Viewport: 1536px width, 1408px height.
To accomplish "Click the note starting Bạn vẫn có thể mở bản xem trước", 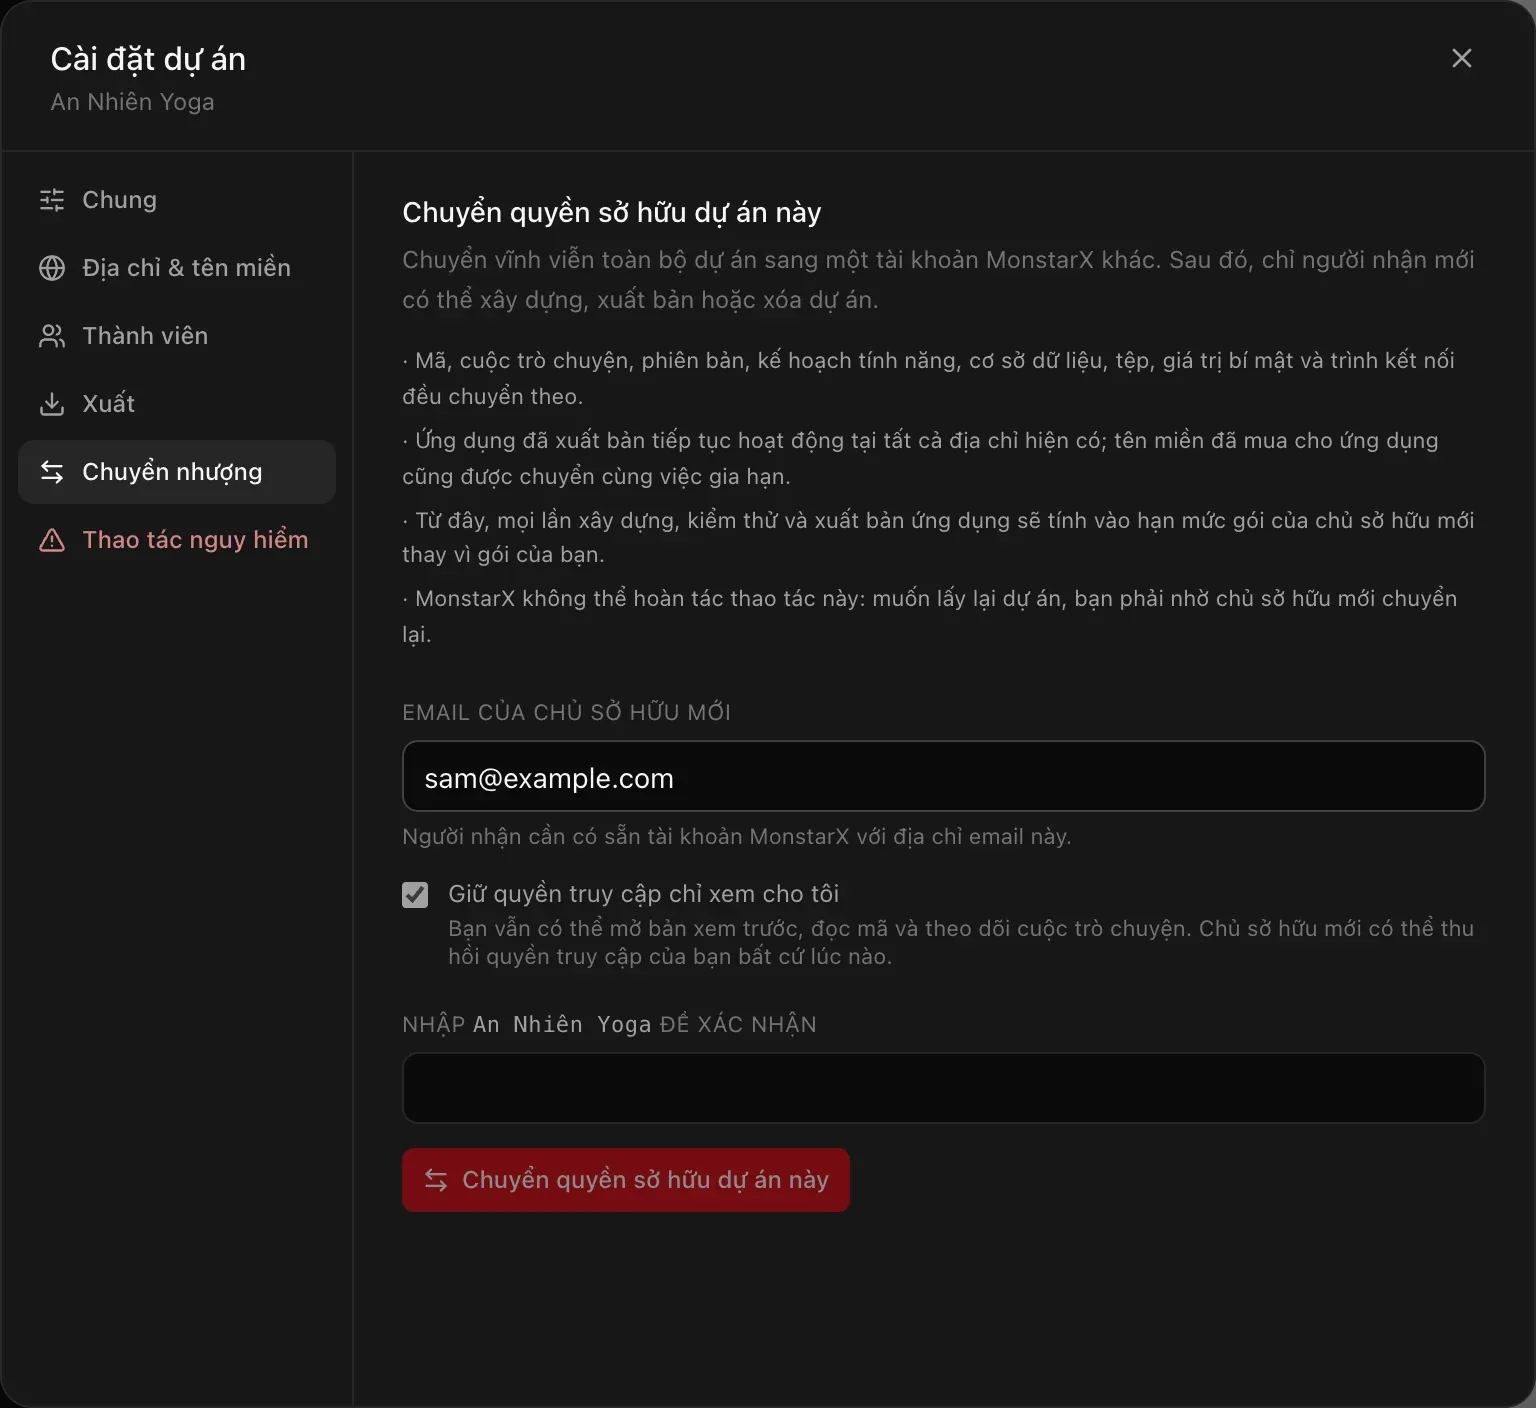I will tap(961, 942).
